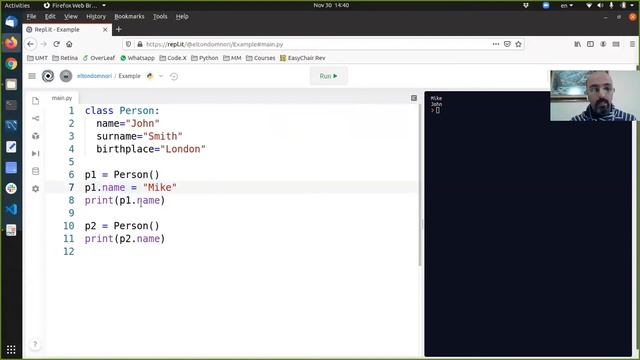Screen dimensions: 640x360
Task: Open Firefox Web Browser app menu
Action: pos(75,5)
